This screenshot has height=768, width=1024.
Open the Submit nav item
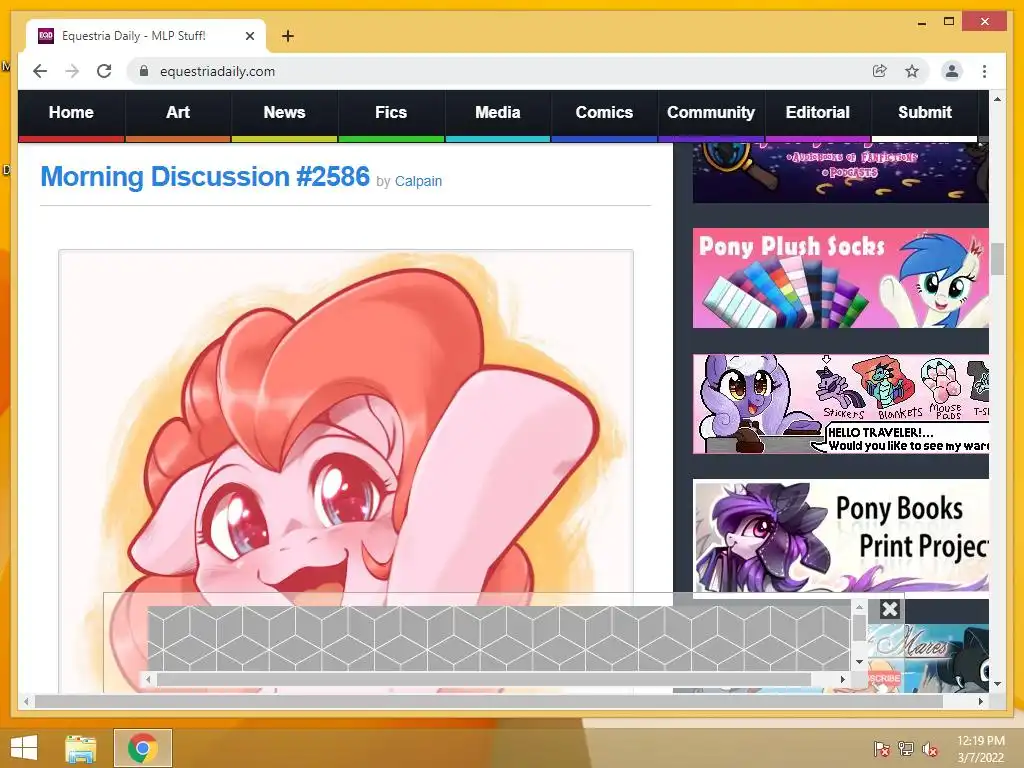[x=924, y=113]
